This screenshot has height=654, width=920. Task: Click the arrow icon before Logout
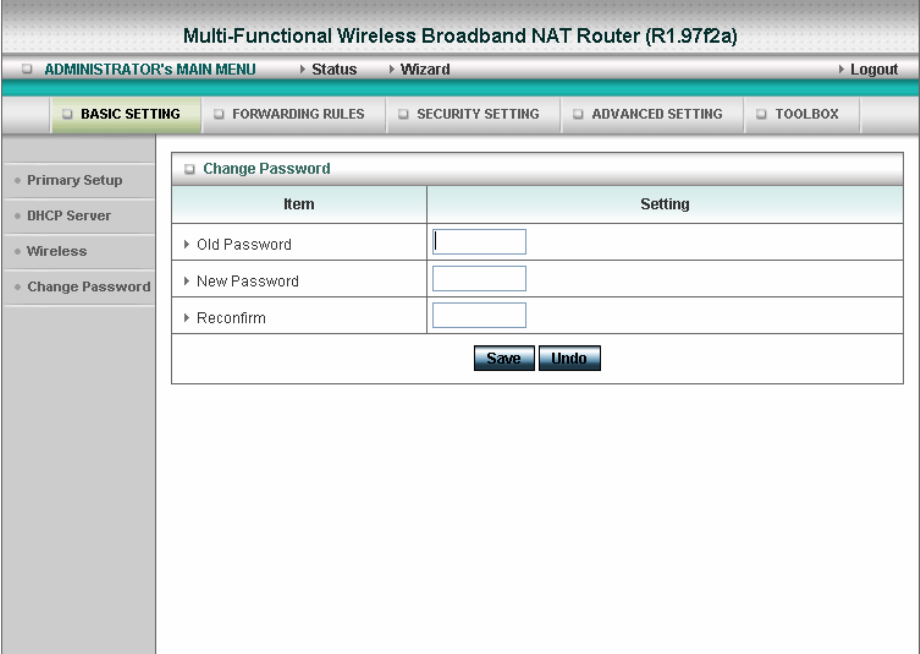tap(841, 69)
